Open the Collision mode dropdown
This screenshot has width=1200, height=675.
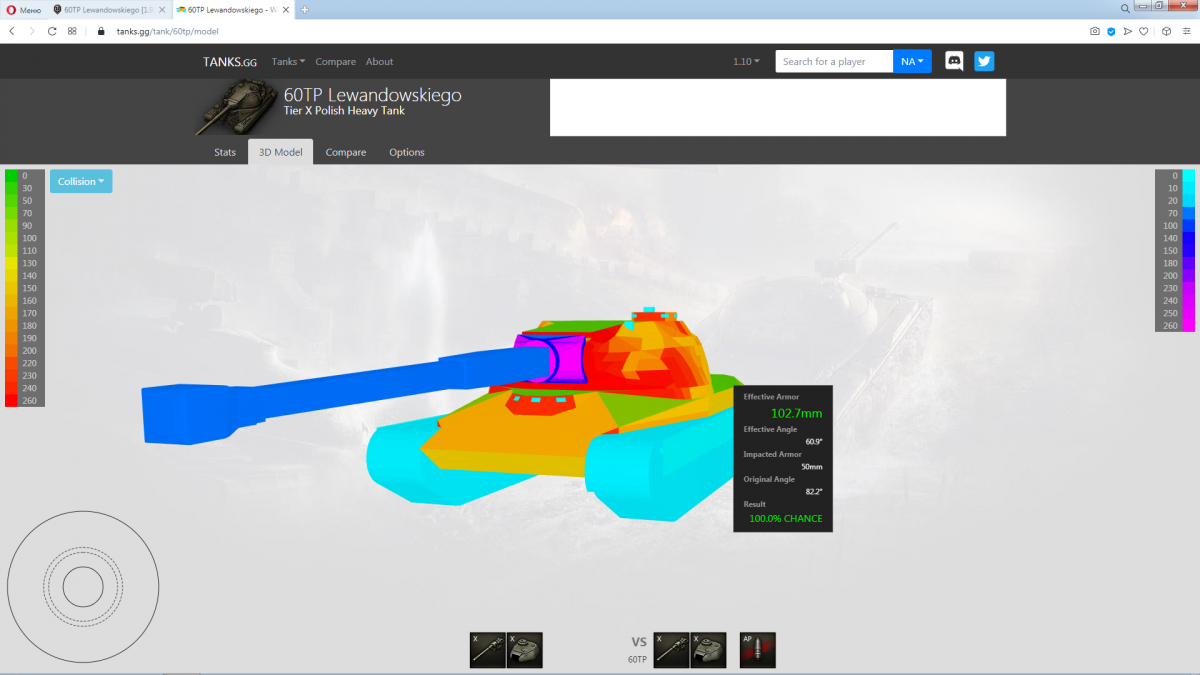coord(81,181)
